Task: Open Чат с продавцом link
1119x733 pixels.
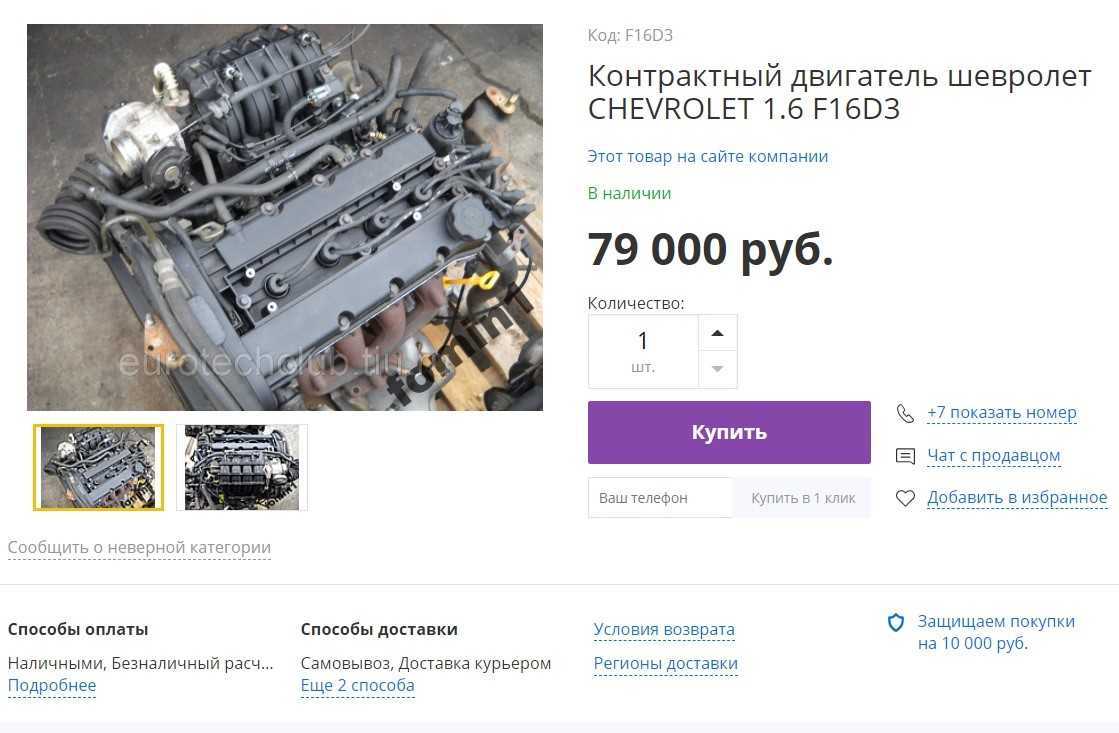Action: point(993,455)
